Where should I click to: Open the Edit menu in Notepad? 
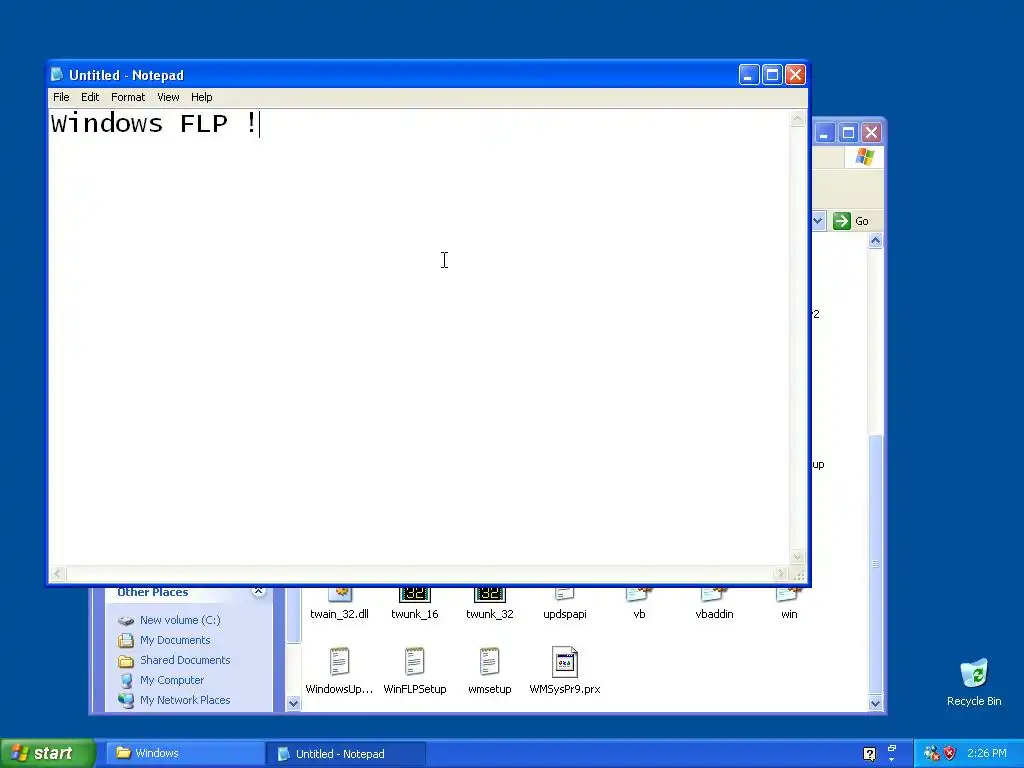[89, 97]
